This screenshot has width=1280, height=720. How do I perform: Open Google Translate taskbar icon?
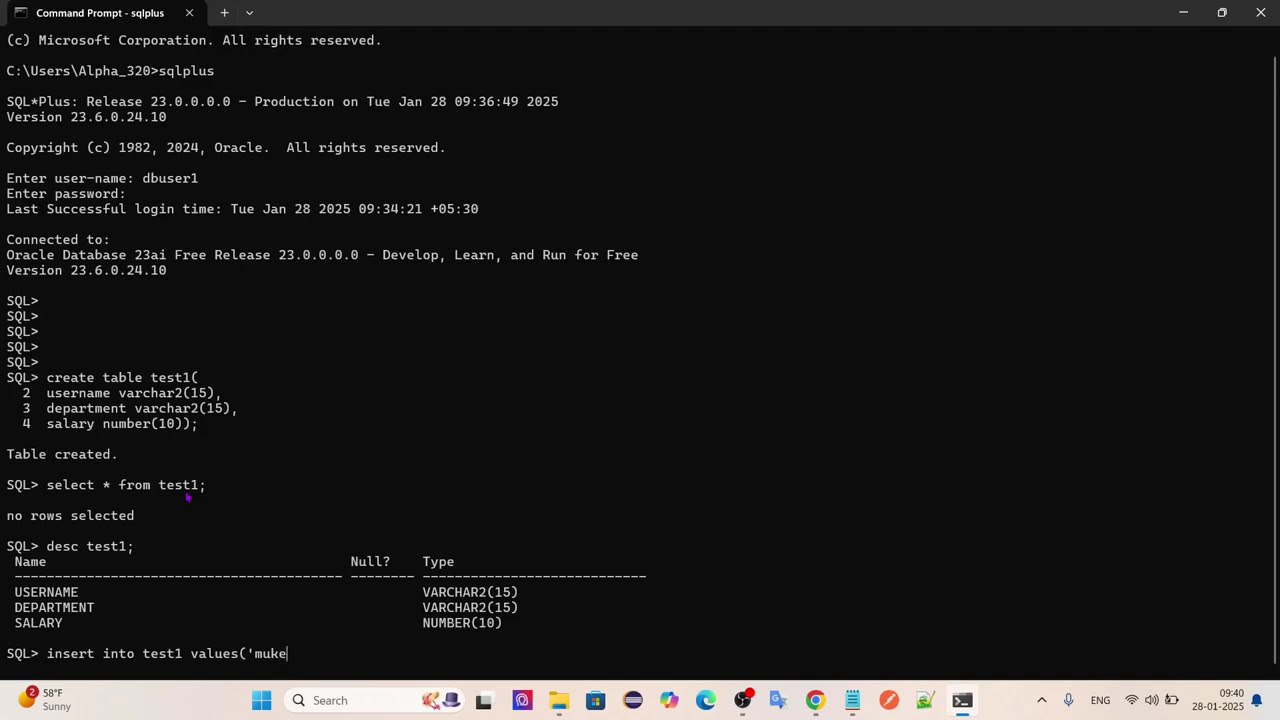[779, 700]
